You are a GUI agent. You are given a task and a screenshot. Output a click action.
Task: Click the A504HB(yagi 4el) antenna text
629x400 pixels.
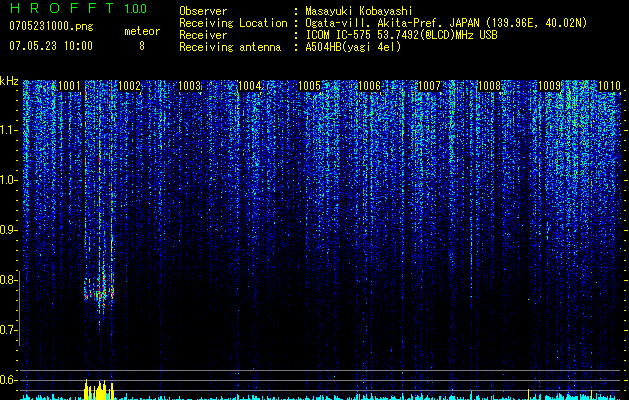click(x=353, y=47)
